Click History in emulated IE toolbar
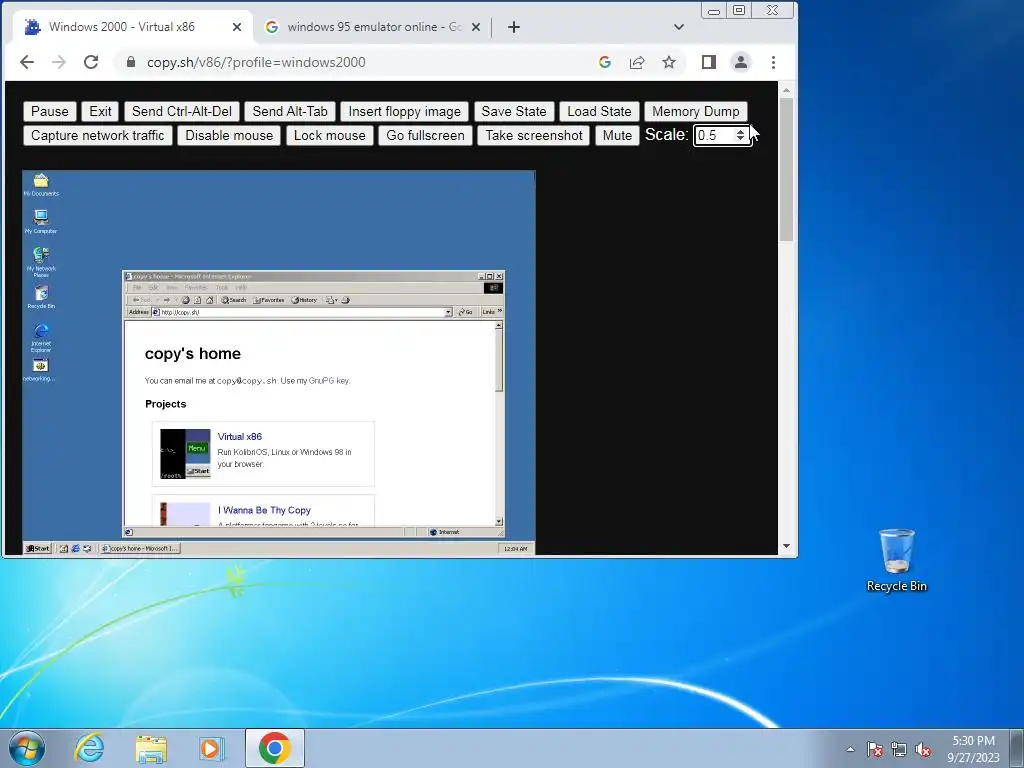The width and height of the screenshot is (1024, 768). pyautogui.click(x=304, y=300)
